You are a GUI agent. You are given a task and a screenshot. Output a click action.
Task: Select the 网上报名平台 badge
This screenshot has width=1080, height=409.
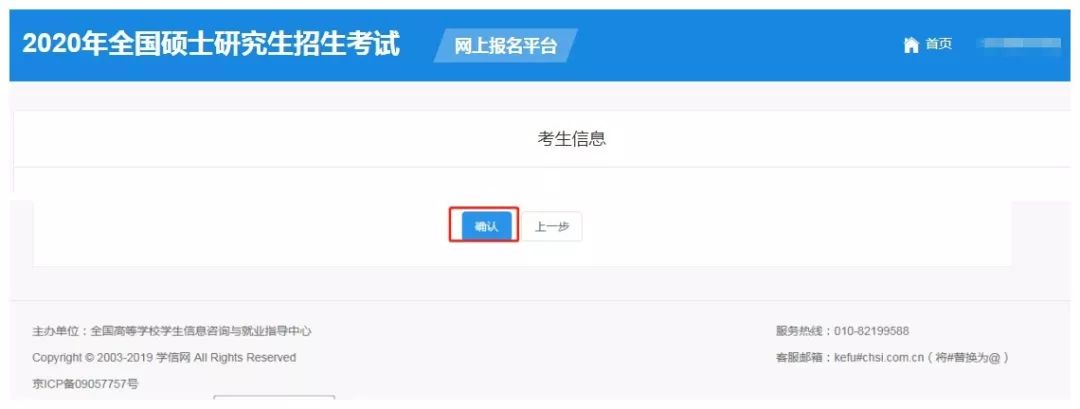pos(505,45)
